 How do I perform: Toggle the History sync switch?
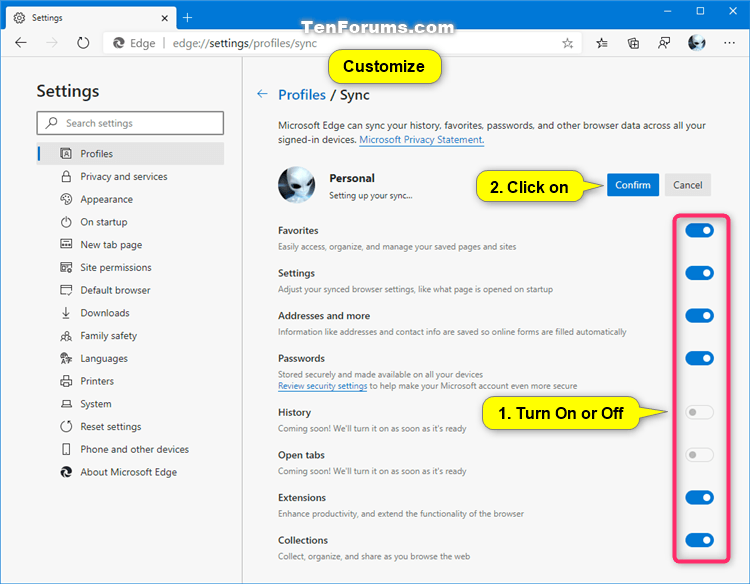pyautogui.click(x=699, y=412)
